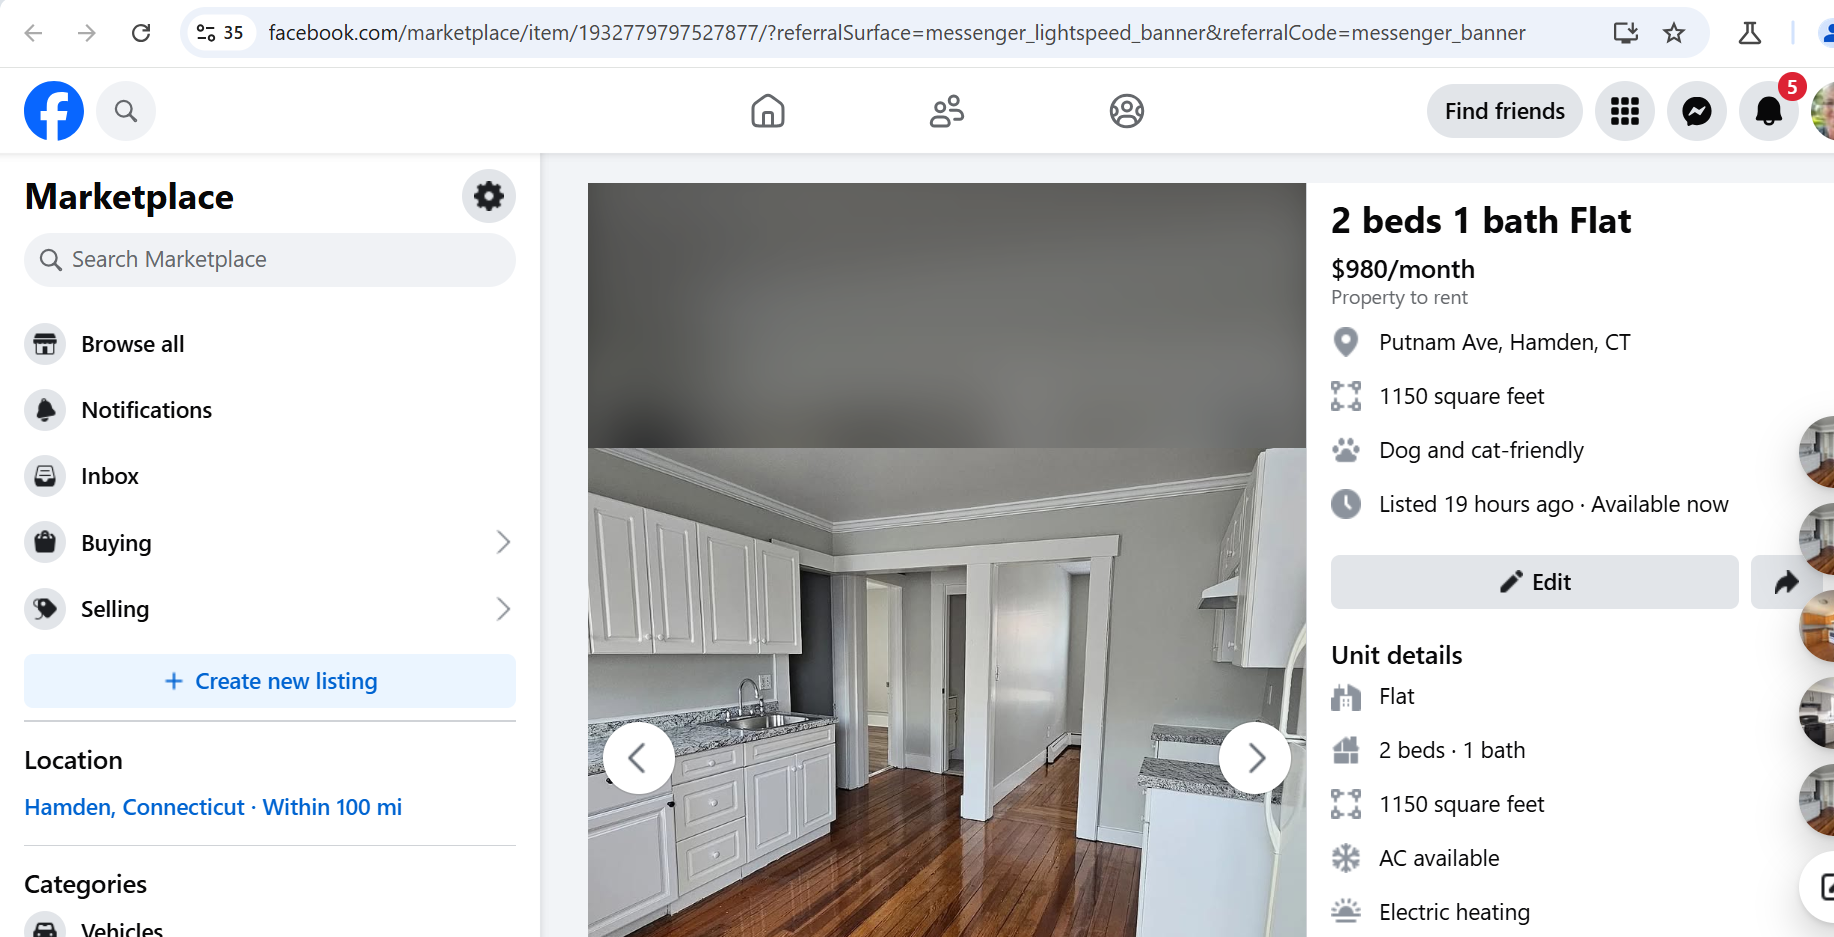Click the Unit details heading

(1397, 655)
